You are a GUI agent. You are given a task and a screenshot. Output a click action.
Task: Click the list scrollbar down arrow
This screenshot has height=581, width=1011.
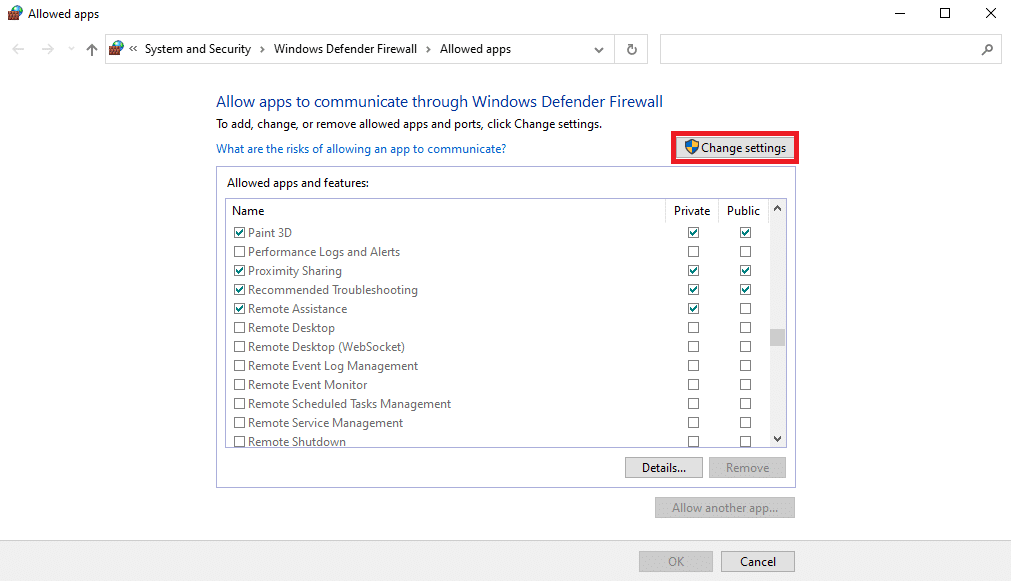(778, 439)
